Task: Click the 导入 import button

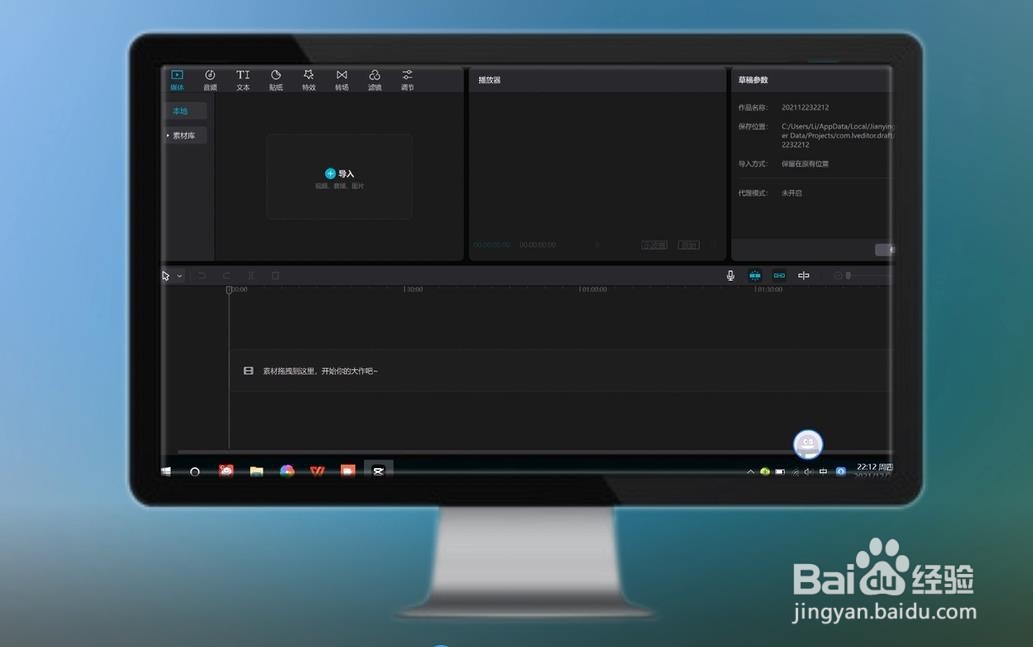Action: pyautogui.click(x=339, y=173)
